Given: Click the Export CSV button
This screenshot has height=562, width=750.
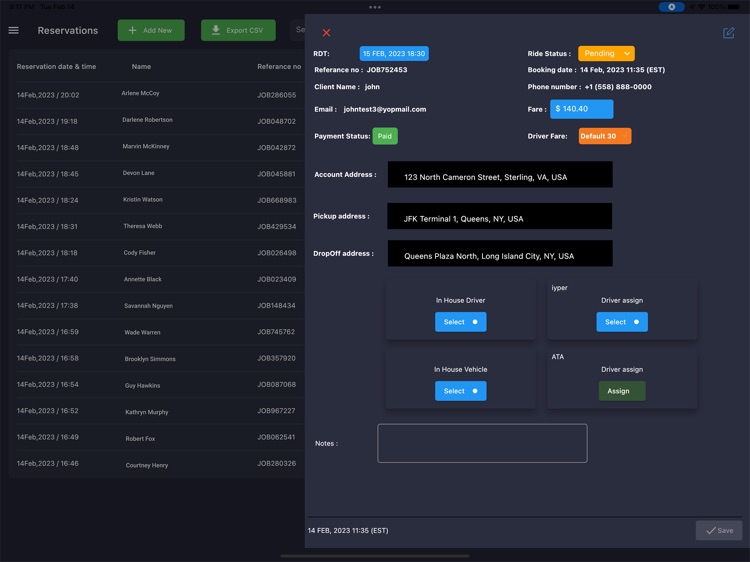Looking at the screenshot, I should [x=238, y=30].
